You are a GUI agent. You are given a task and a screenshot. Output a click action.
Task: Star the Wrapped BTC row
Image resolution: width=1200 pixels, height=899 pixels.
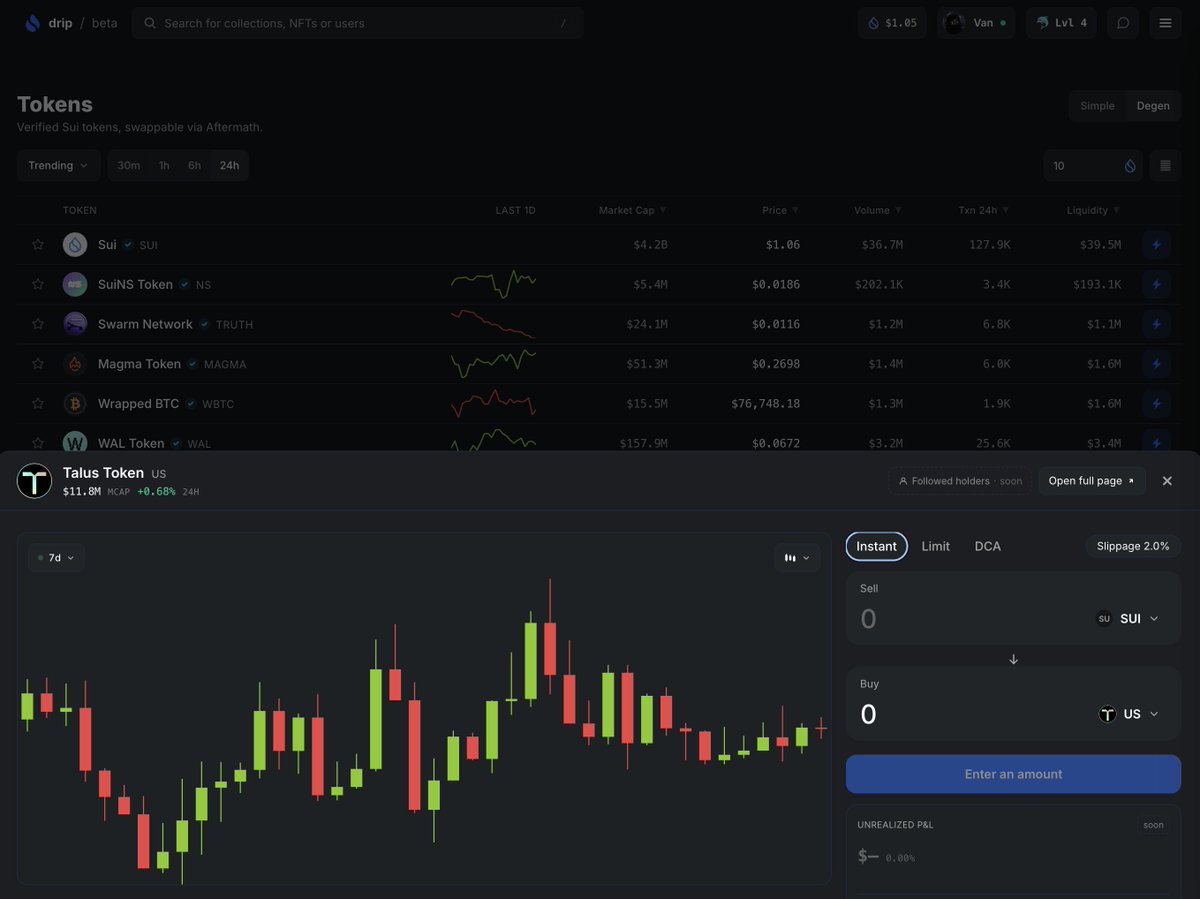38,404
